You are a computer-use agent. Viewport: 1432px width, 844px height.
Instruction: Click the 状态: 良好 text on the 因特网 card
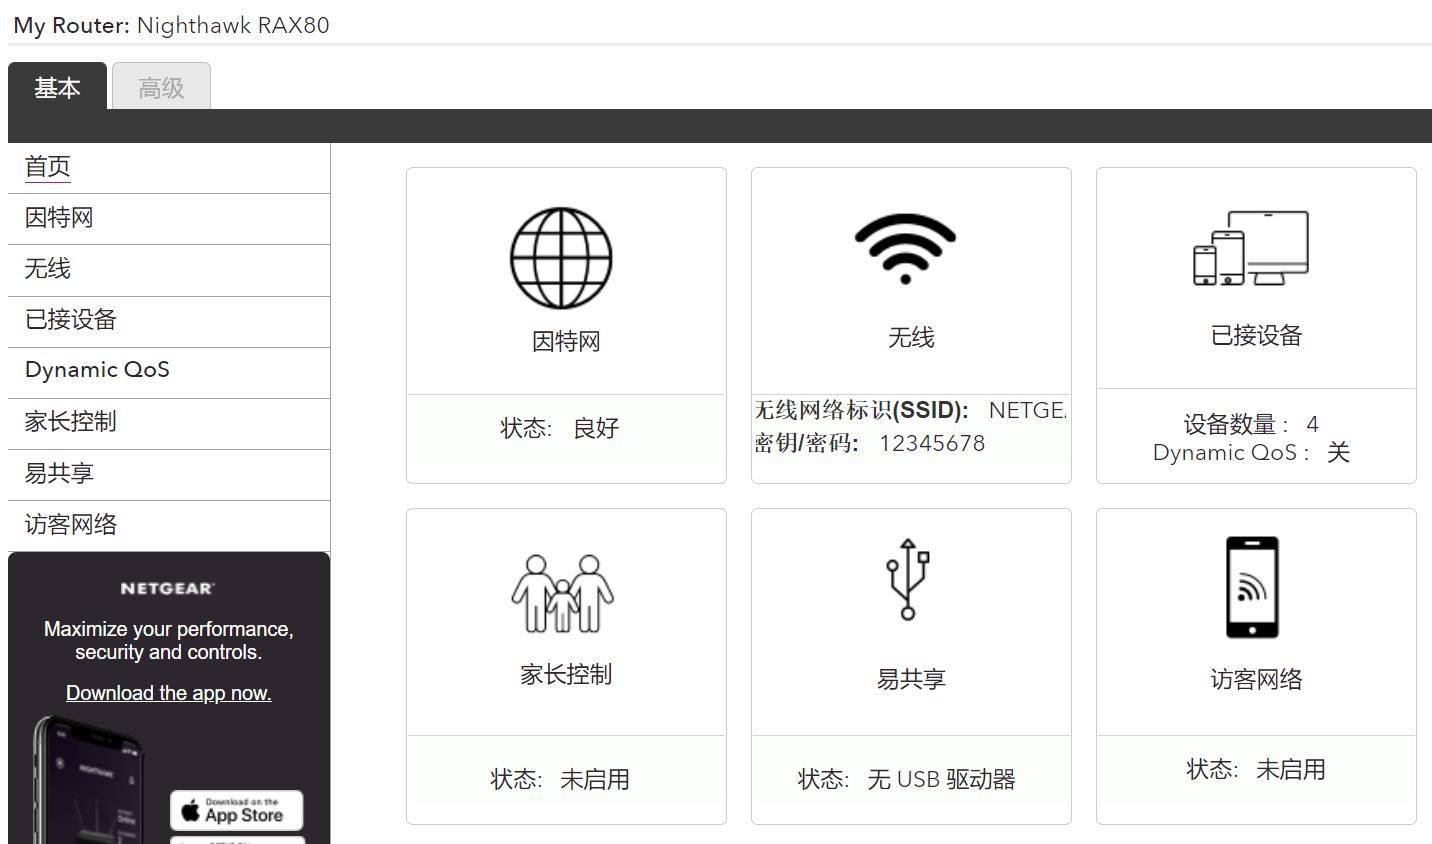pos(560,427)
